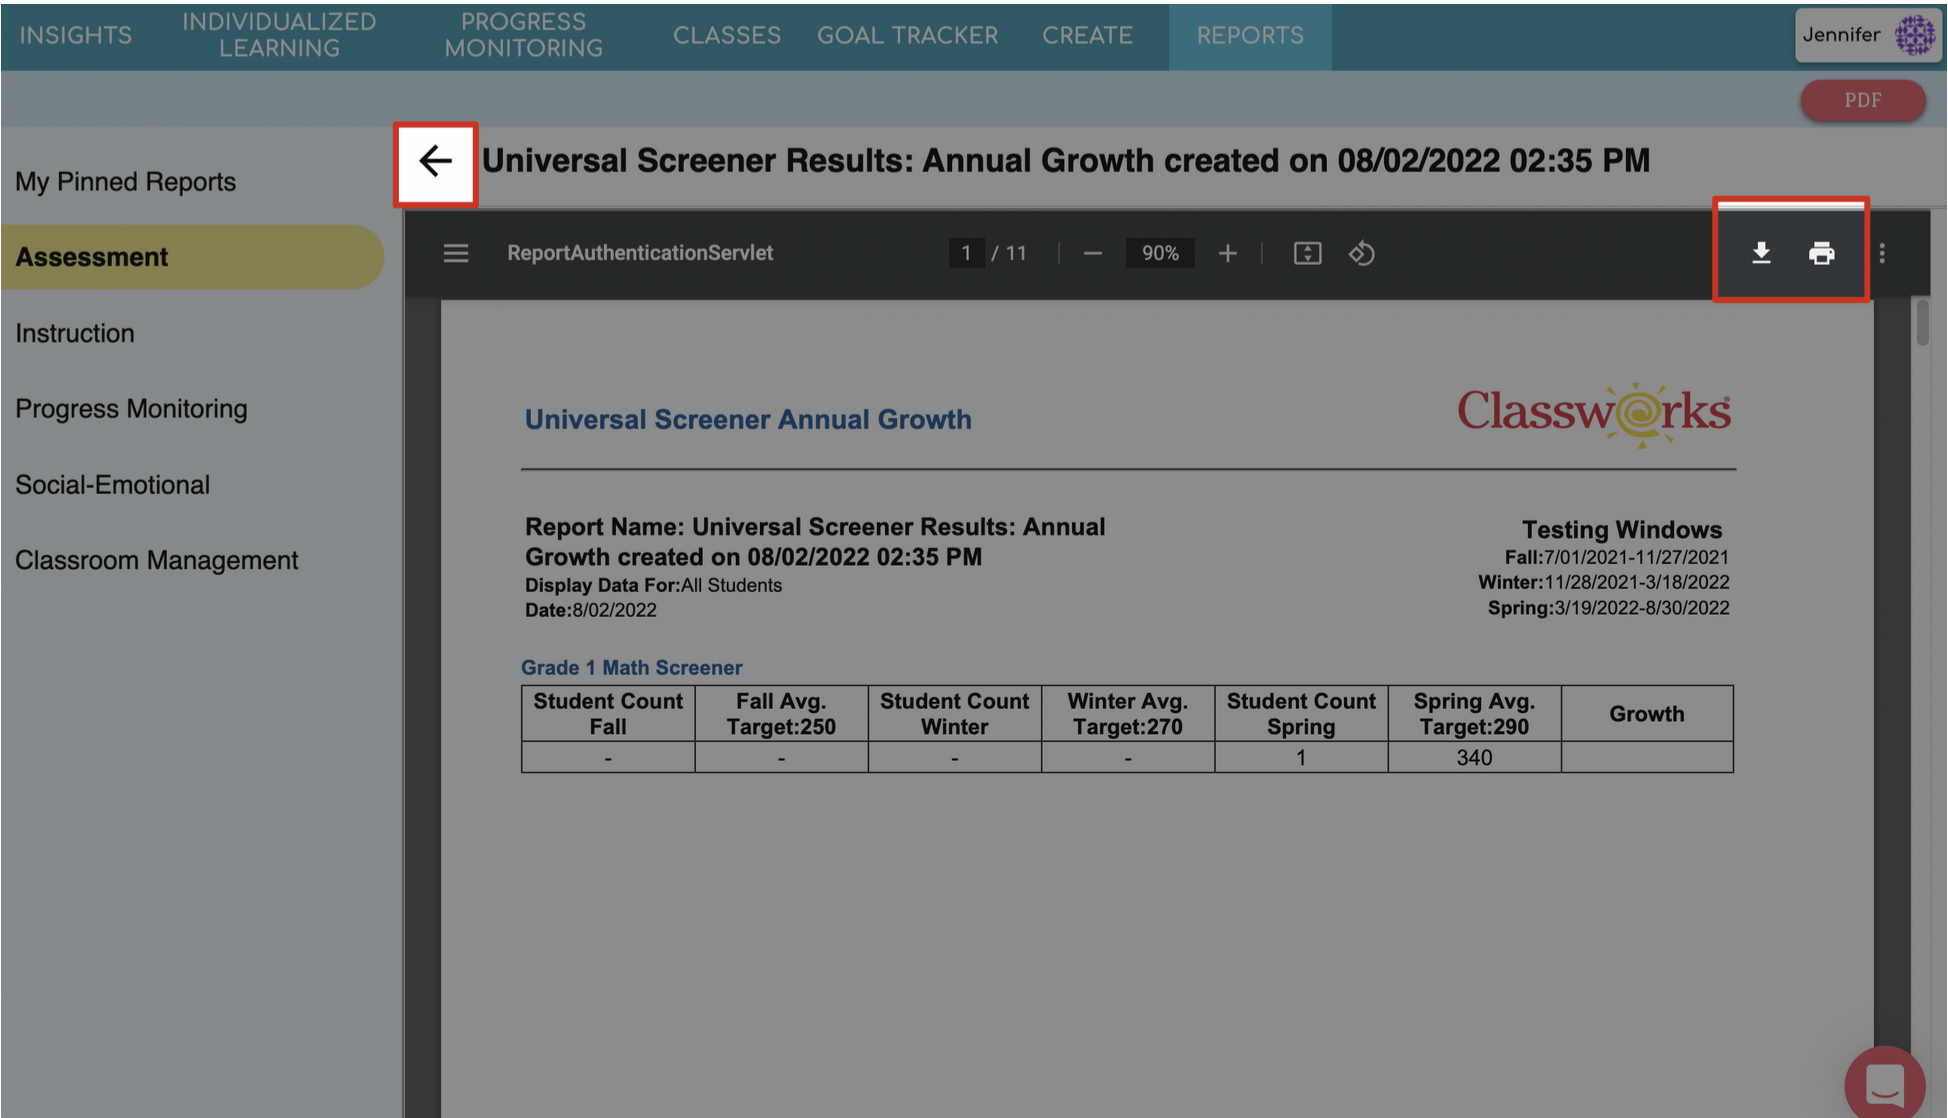Click the back arrow beside report title

[x=435, y=162]
